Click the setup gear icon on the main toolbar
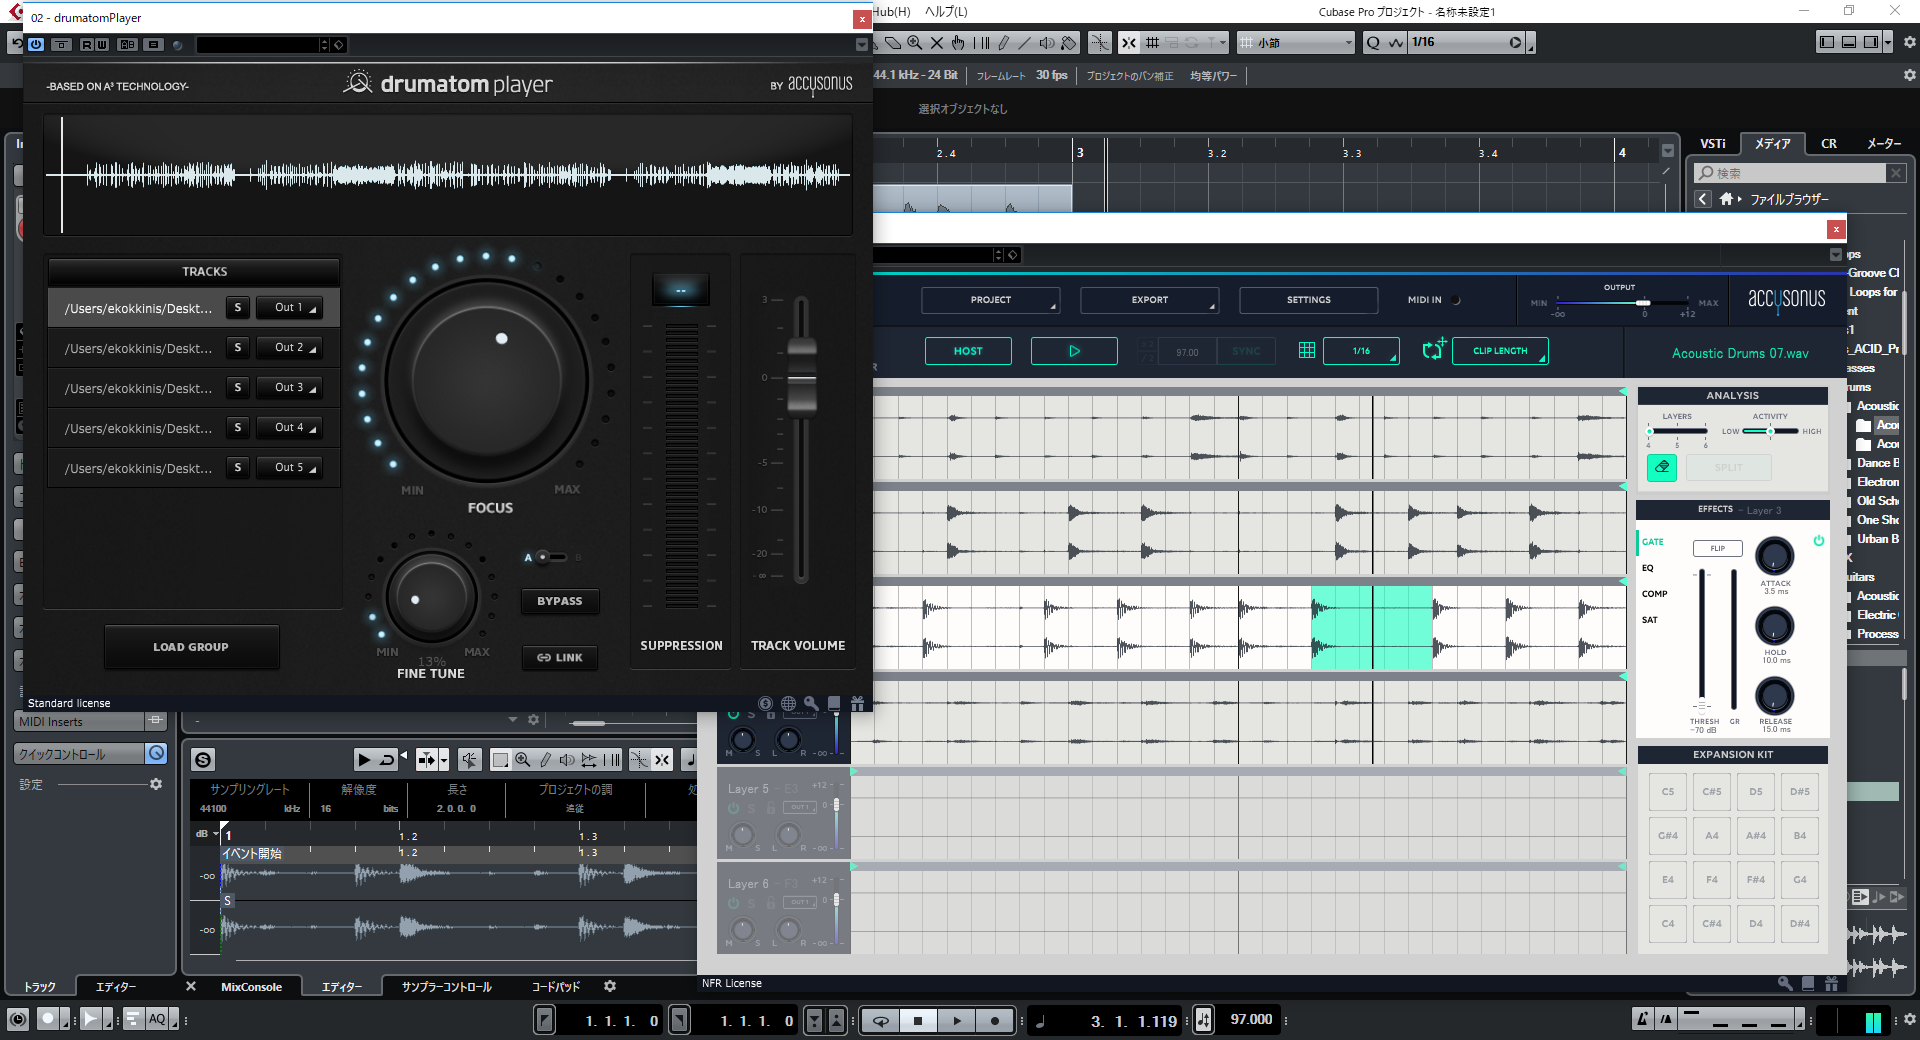This screenshot has height=1040, width=1920. click(x=1909, y=43)
